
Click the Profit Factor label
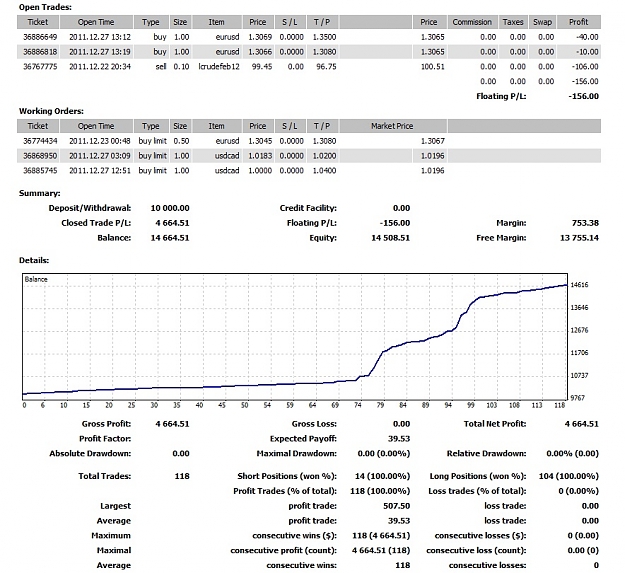tap(105, 439)
